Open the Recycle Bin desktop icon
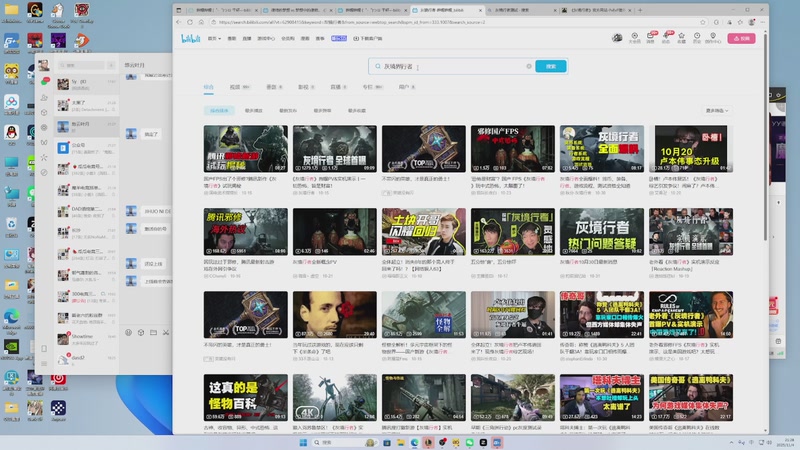800x450 pixels. click(11, 226)
